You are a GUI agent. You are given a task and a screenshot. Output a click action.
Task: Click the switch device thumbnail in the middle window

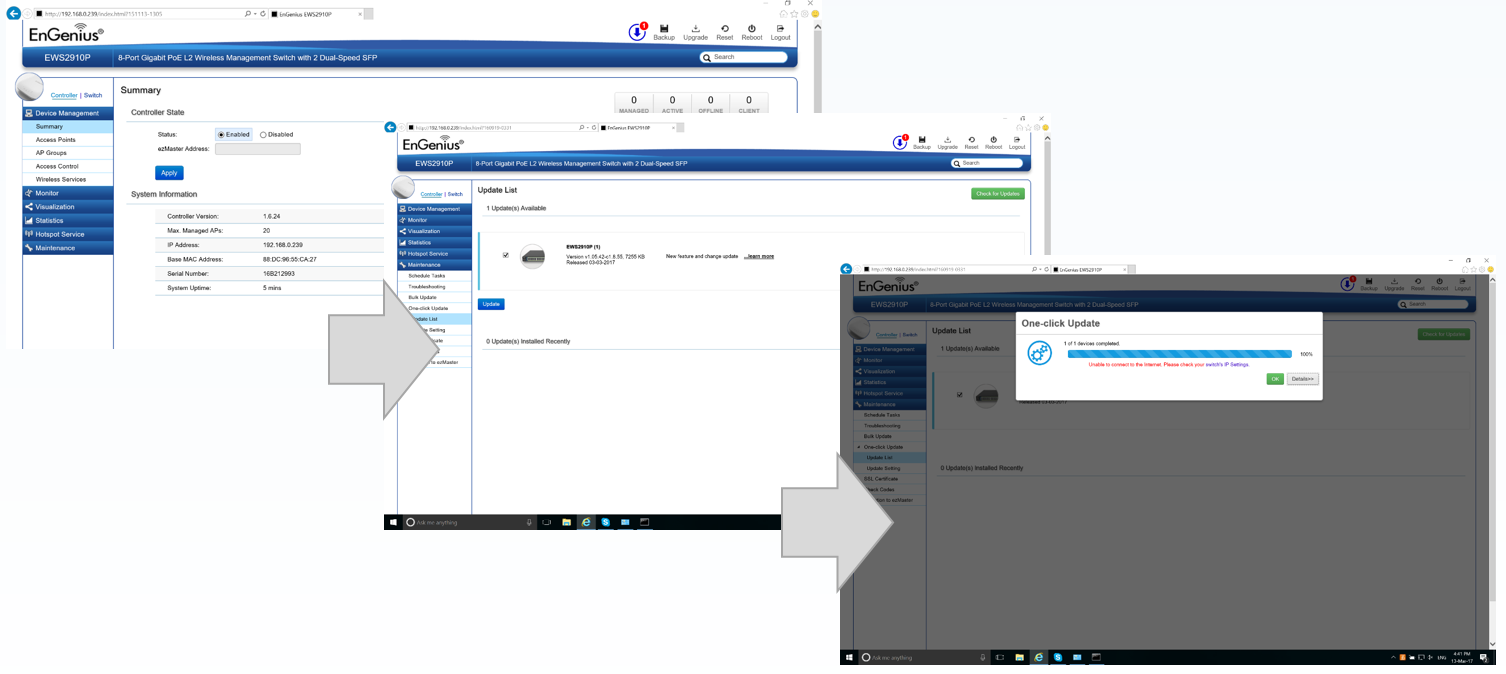[533, 256]
